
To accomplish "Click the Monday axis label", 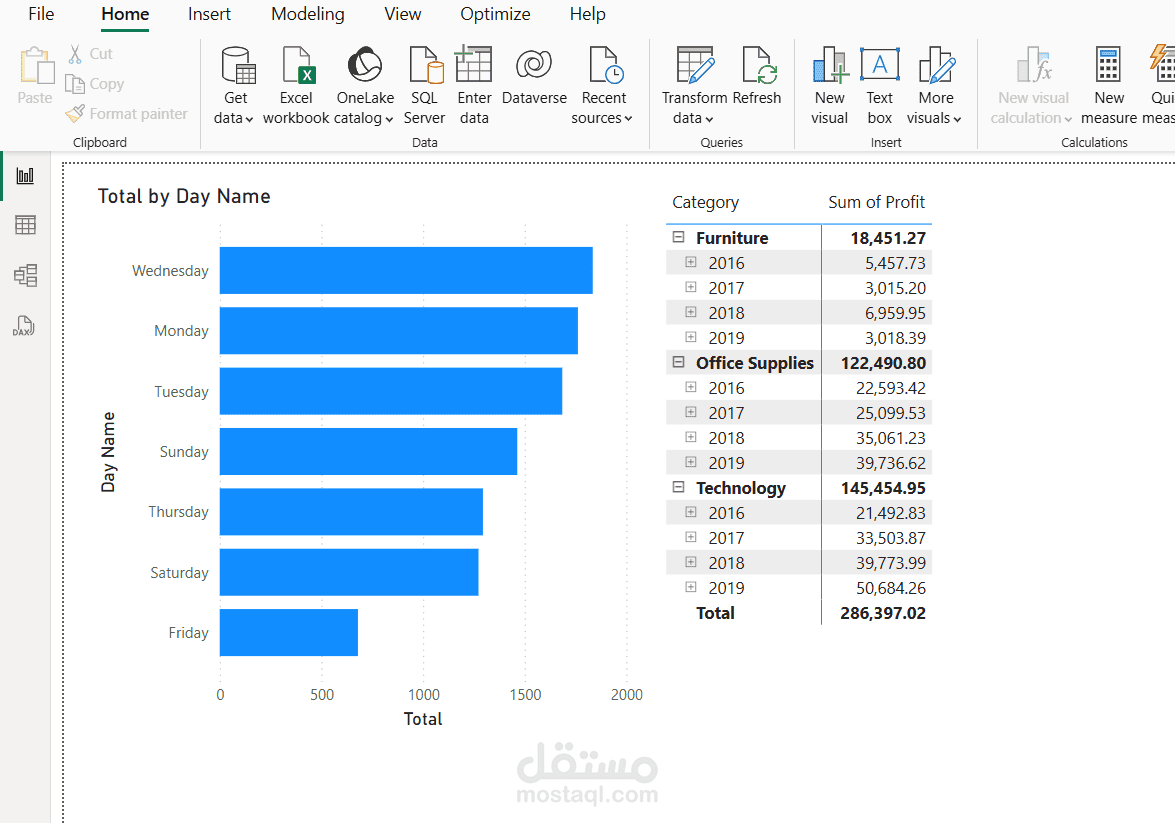I will click(x=181, y=331).
